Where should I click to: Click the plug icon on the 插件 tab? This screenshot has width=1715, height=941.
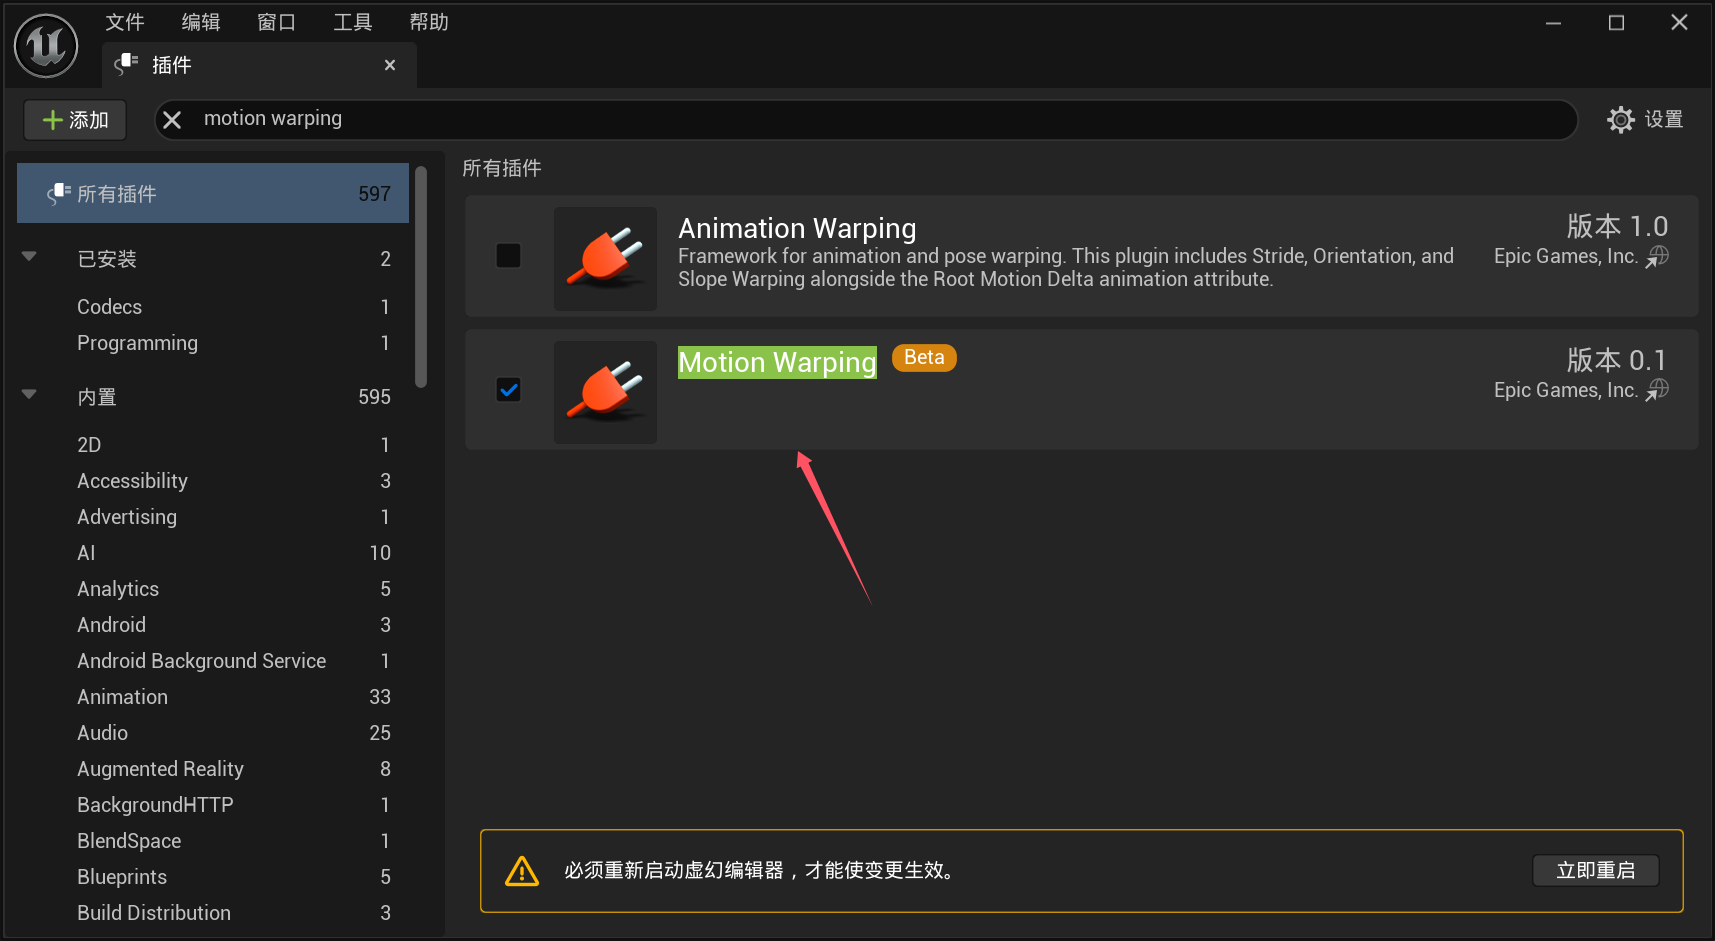point(126,65)
